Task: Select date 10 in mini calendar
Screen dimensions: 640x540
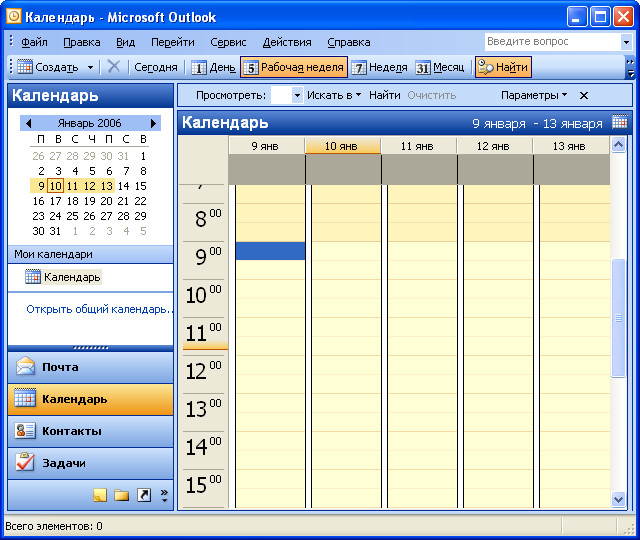Action: (56, 186)
